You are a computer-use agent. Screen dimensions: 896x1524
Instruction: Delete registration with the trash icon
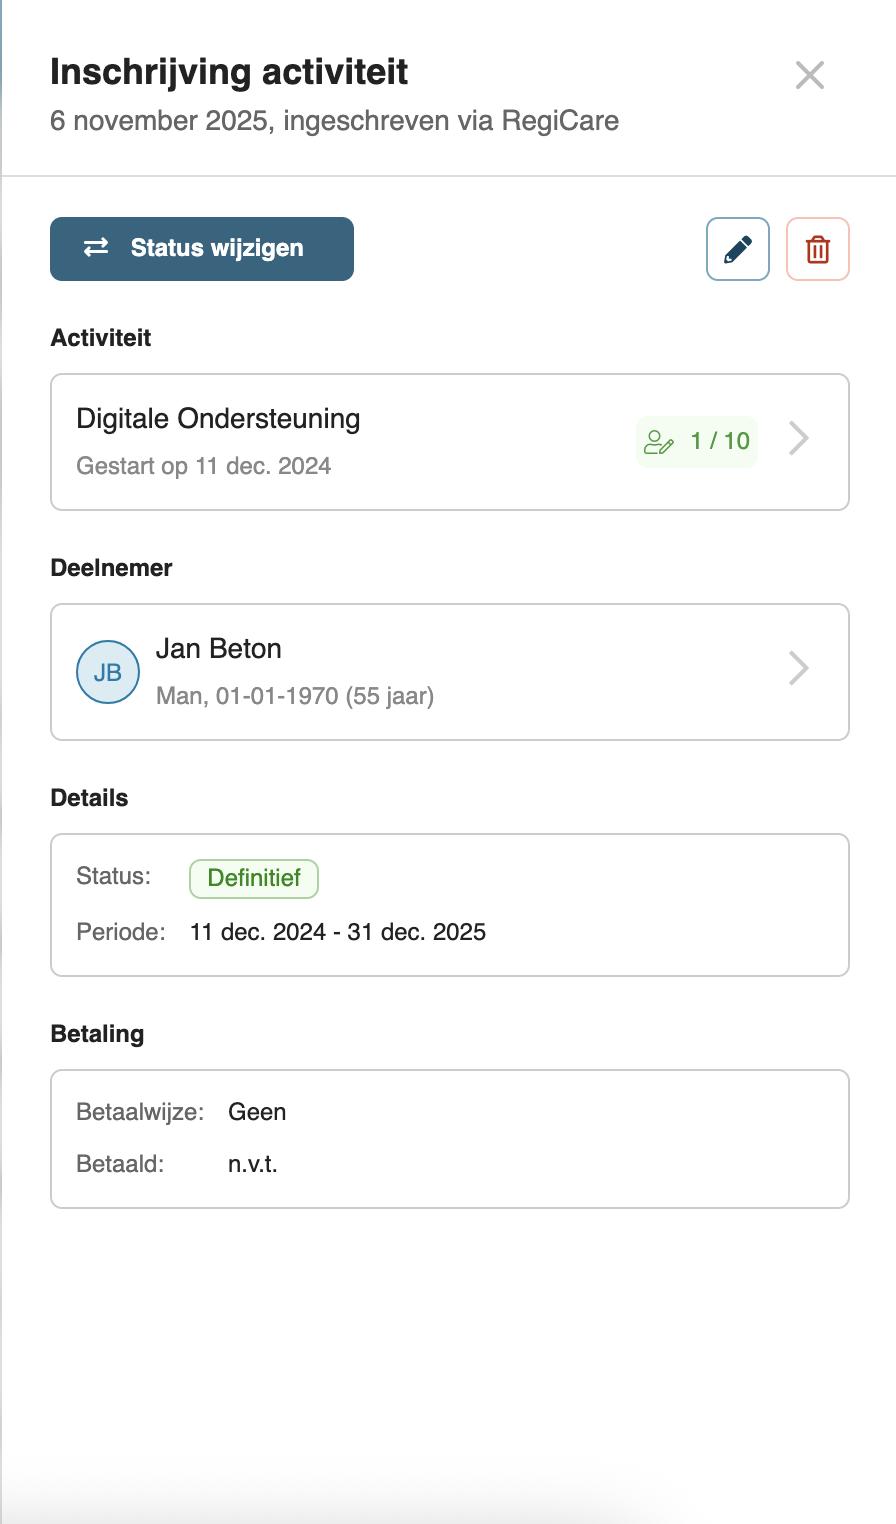[818, 249]
